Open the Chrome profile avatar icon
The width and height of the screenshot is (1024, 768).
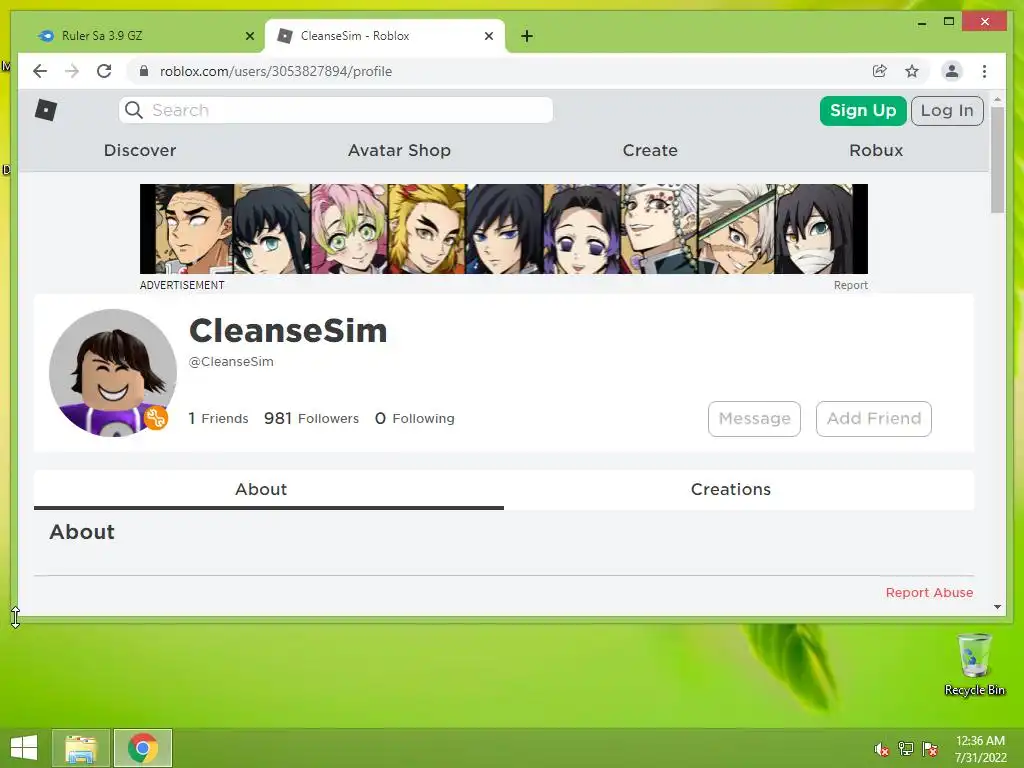click(x=952, y=71)
